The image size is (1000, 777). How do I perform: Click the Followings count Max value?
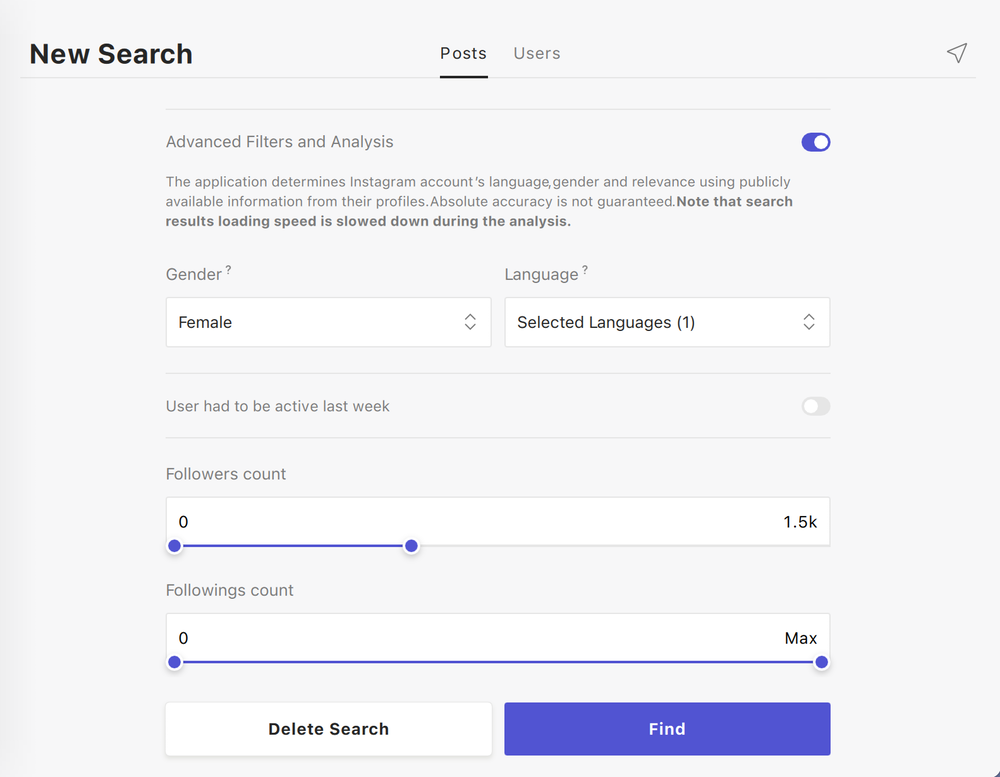(800, 638)
